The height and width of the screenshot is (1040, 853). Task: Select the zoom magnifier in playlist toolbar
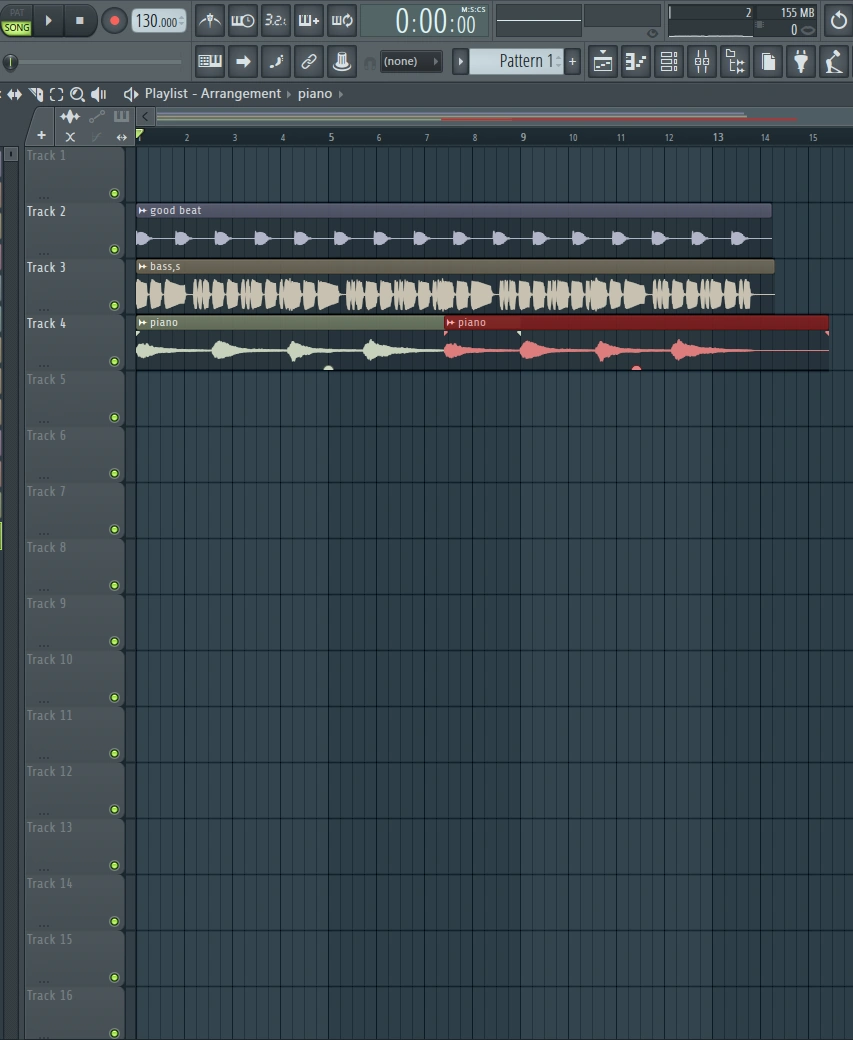77,94
